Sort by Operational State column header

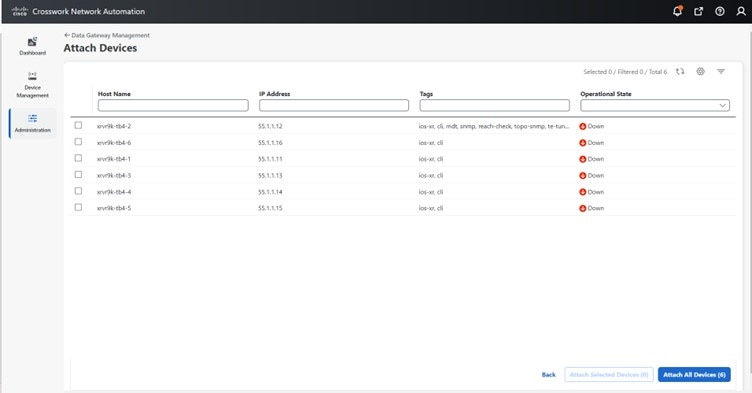[606, 94]
